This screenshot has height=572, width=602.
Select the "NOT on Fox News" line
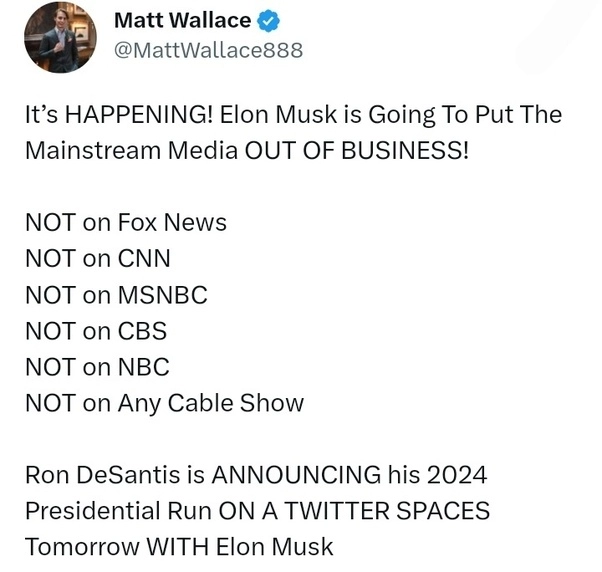(x=126, y=222)
